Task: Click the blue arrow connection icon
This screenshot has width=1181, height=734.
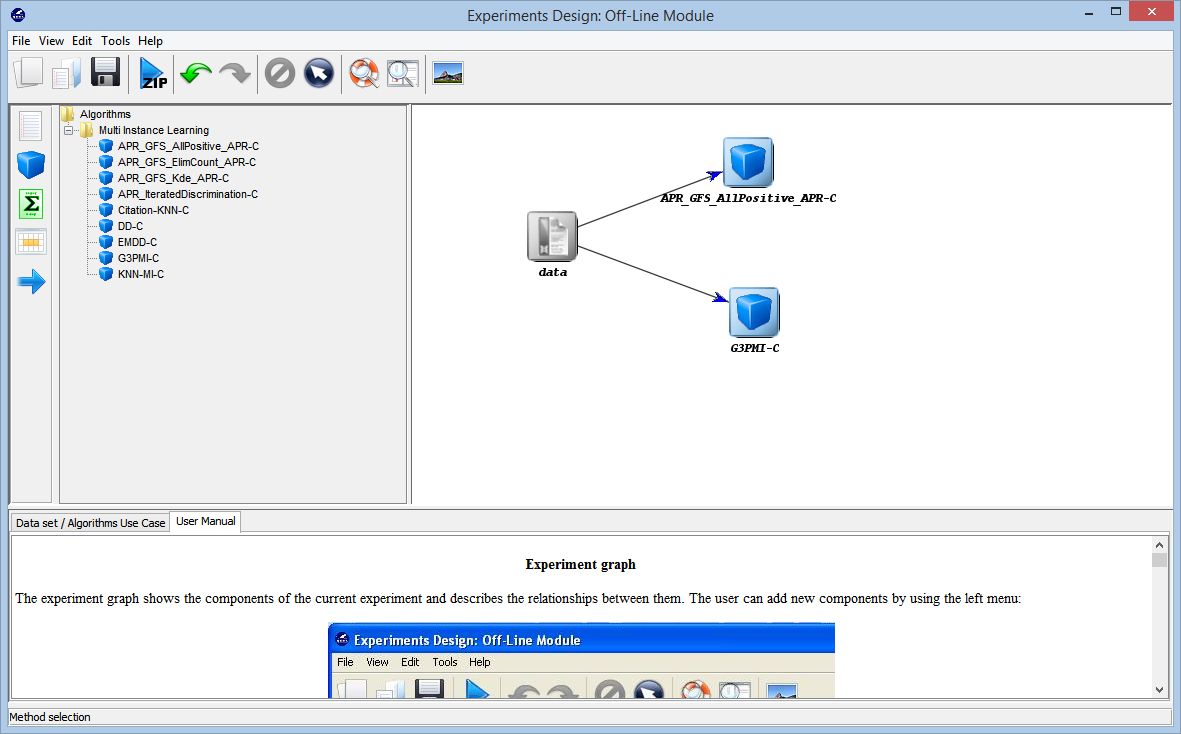Action: coord(31,282)
